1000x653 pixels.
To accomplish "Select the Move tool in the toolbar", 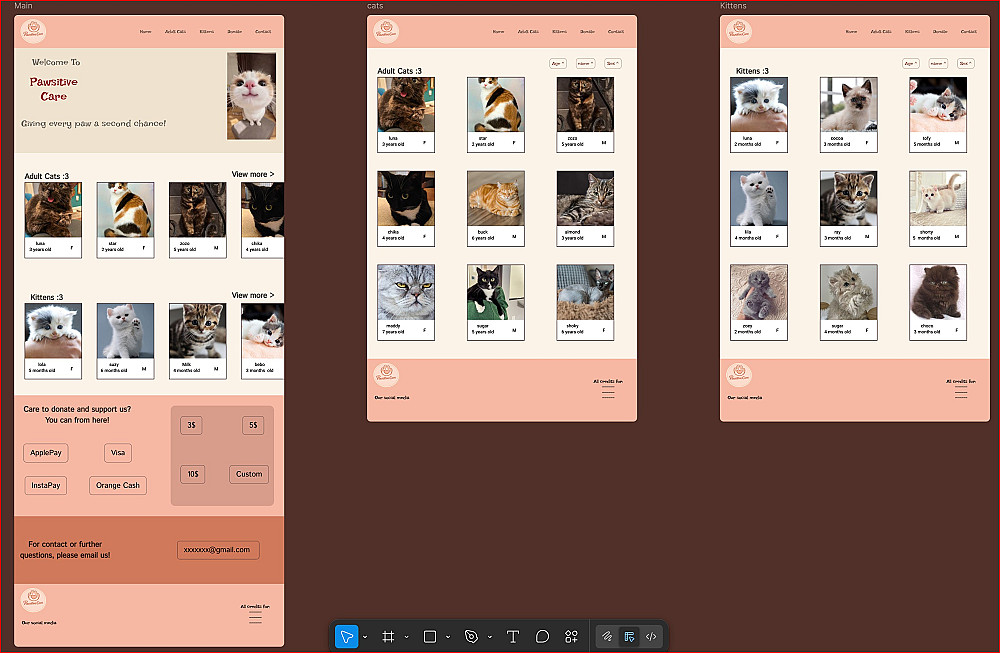I will click(x=346, y=636).
